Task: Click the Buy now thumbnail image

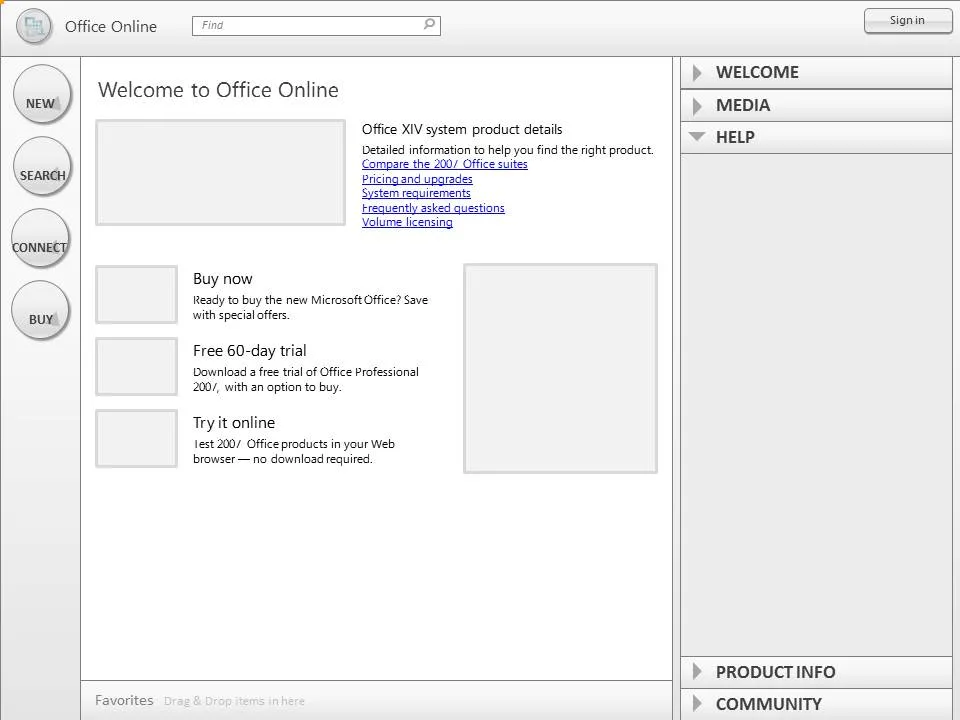Action: click(137, 294)
